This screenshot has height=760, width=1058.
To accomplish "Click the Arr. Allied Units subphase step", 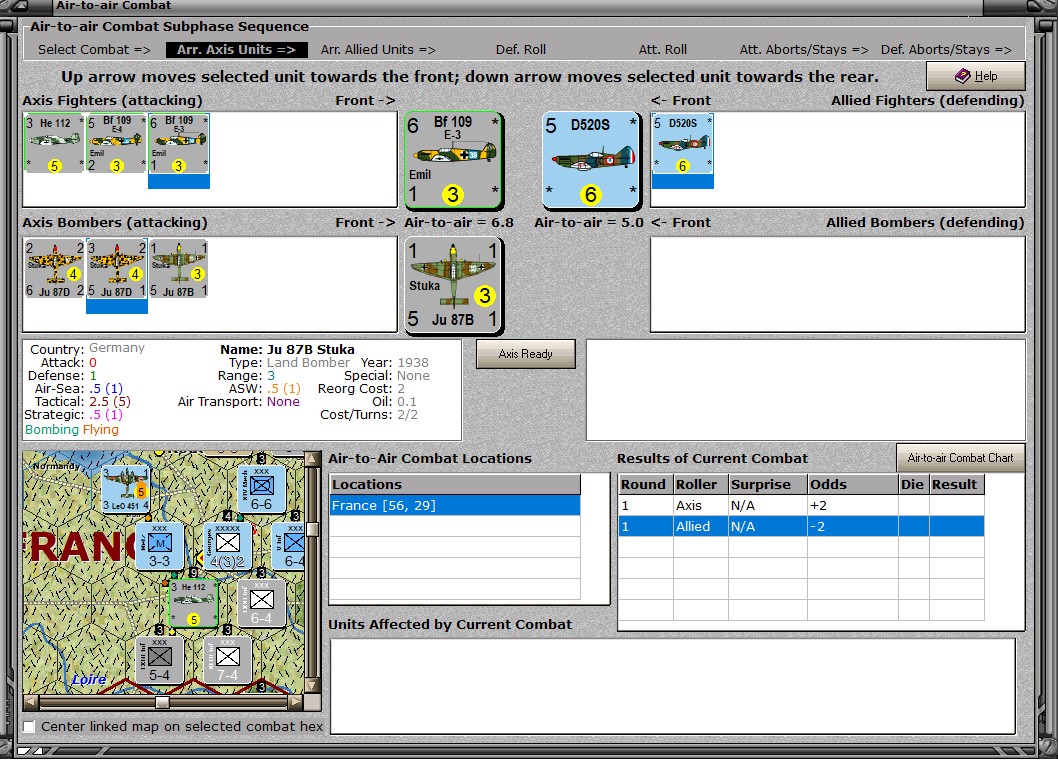I will pos(378,50).
